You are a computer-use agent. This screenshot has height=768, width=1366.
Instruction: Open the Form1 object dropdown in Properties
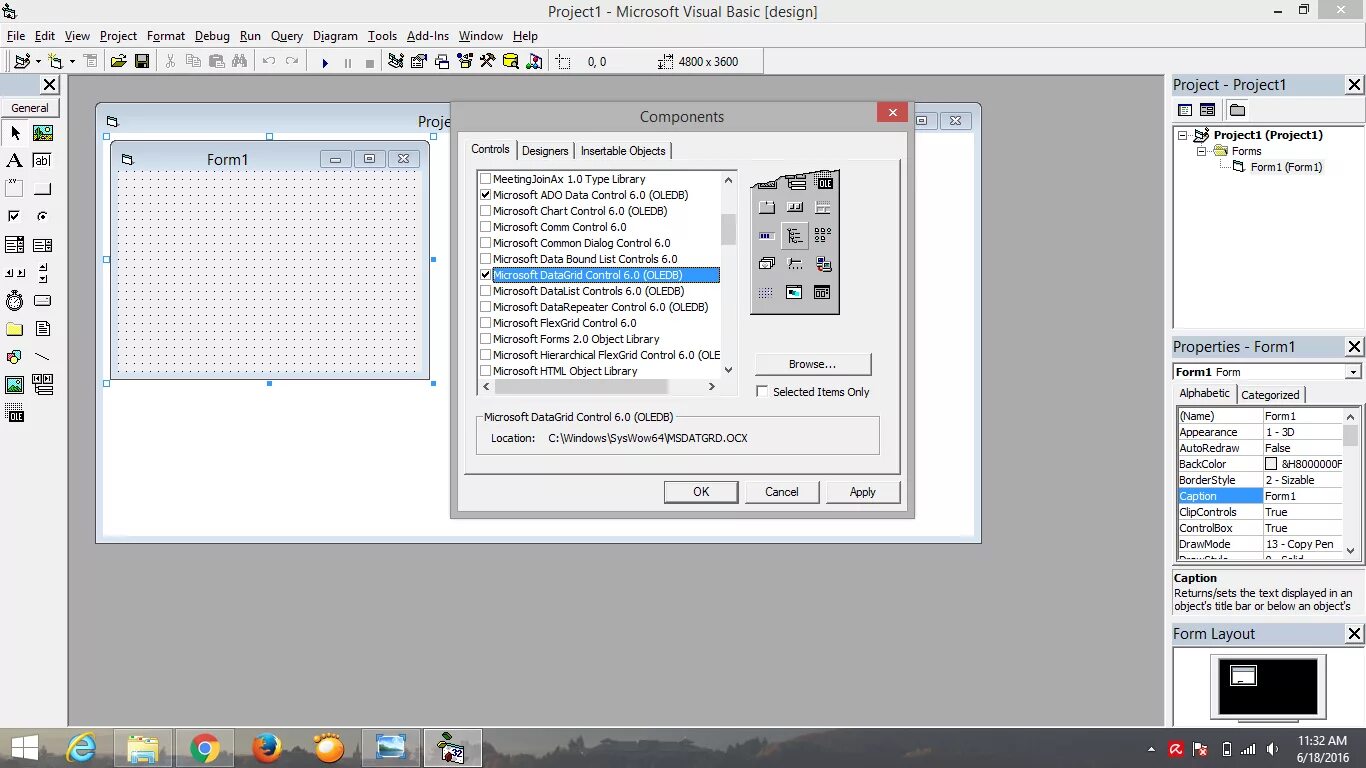point(1353,372)
